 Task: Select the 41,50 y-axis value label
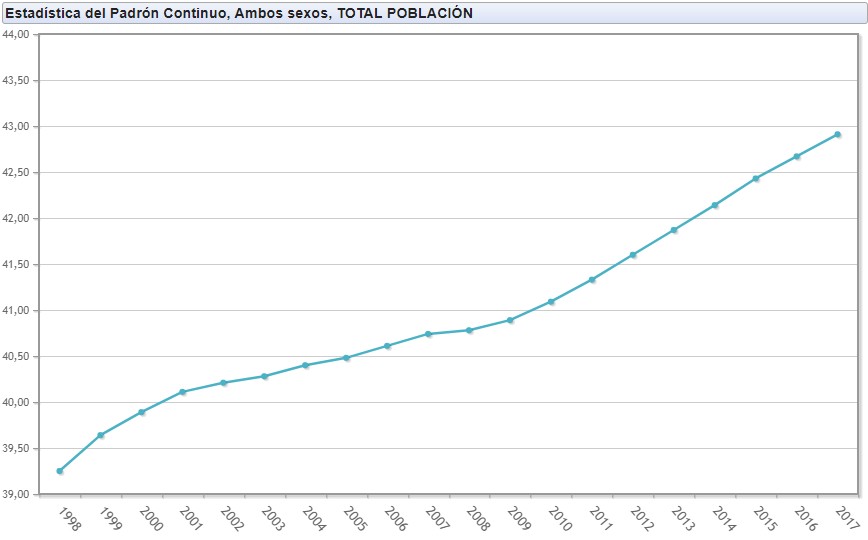click(x=19, y=265)
